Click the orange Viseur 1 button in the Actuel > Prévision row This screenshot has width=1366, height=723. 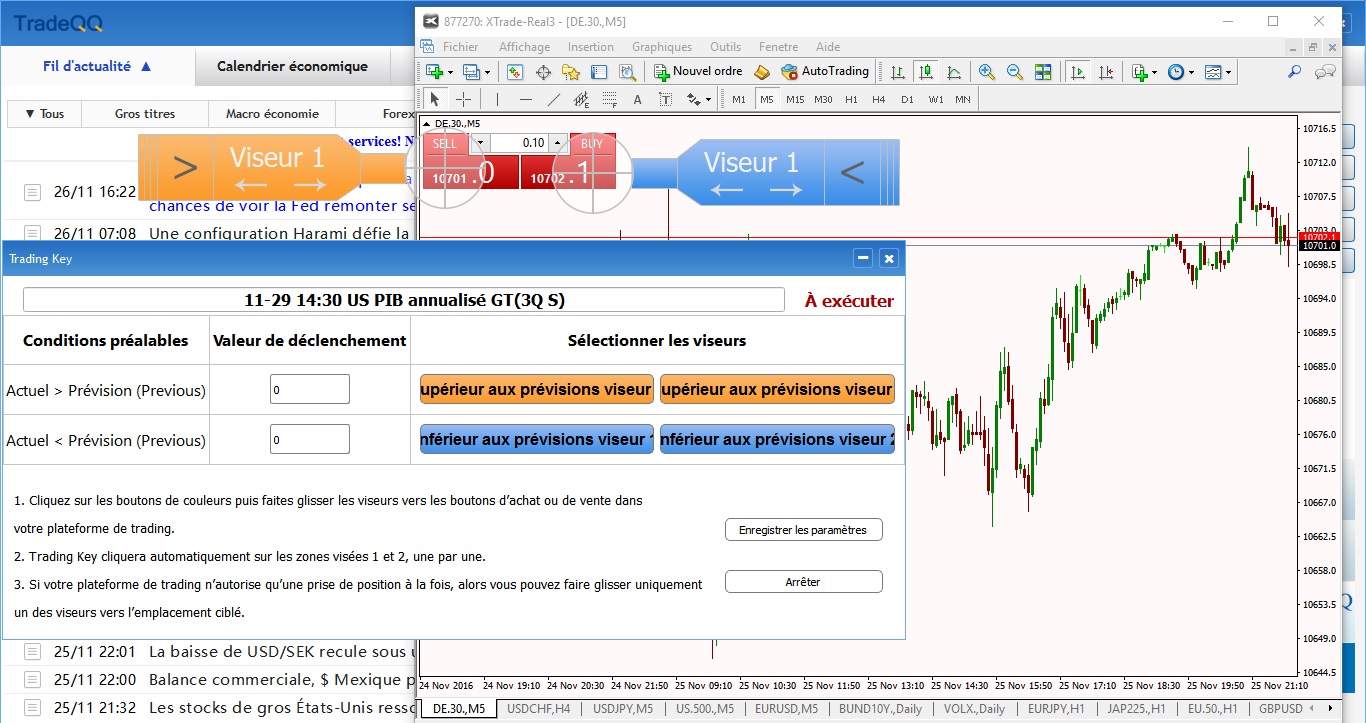coord(536,390)
